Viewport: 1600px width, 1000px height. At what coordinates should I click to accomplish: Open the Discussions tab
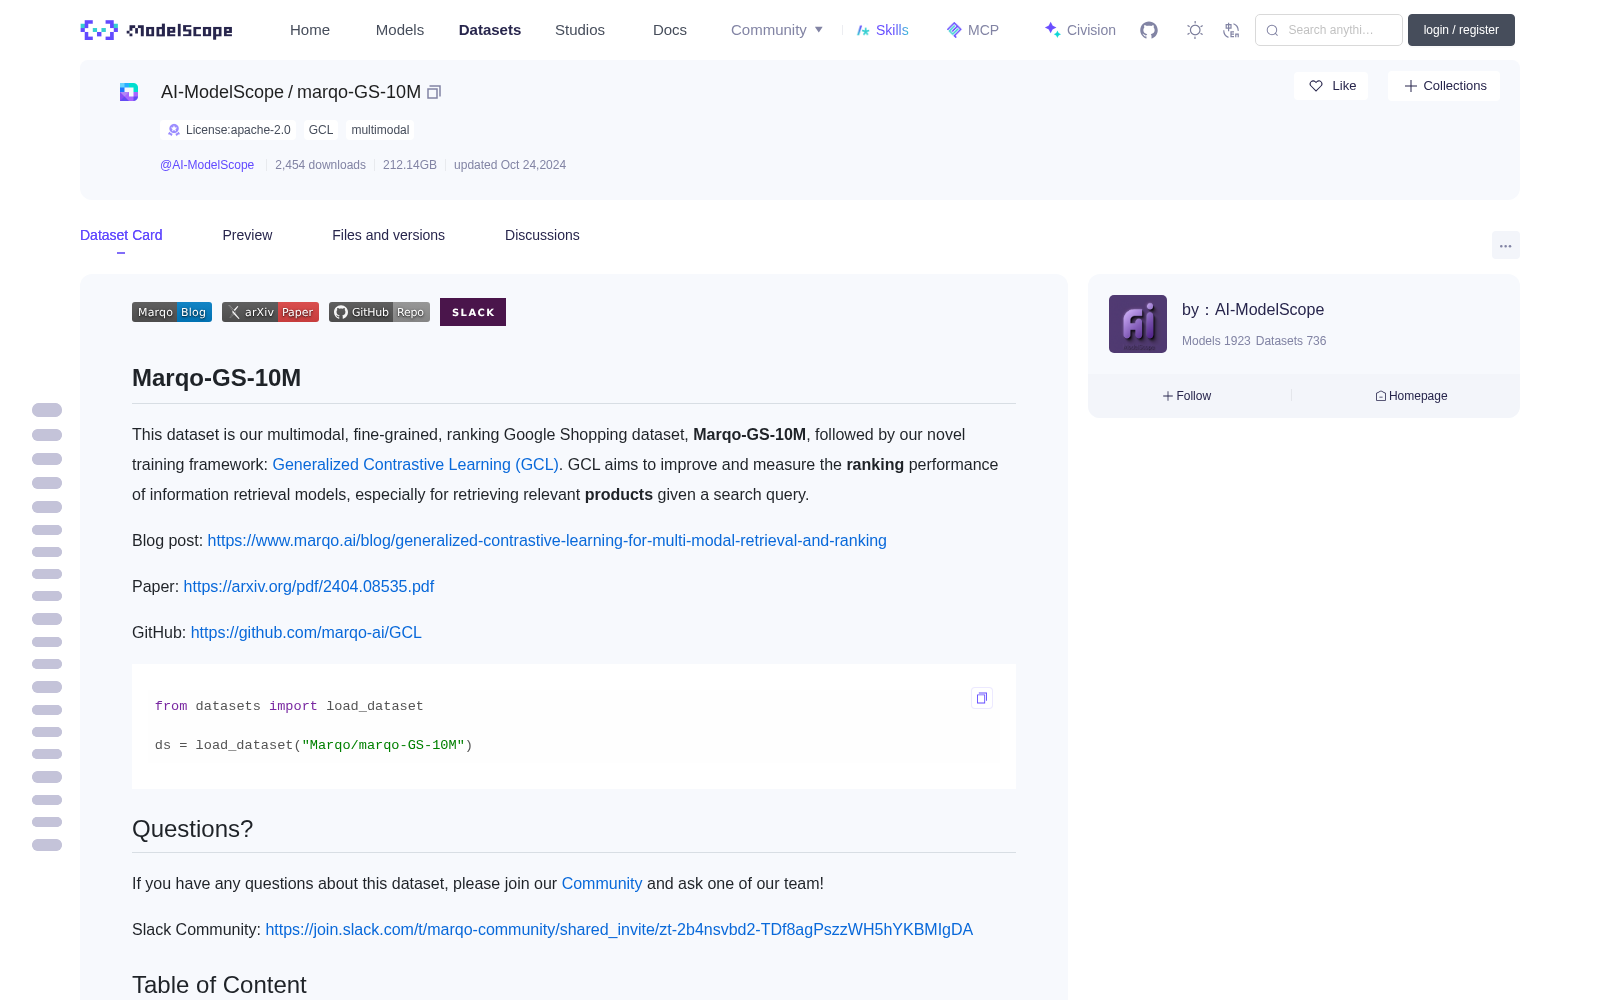point(542,235)
